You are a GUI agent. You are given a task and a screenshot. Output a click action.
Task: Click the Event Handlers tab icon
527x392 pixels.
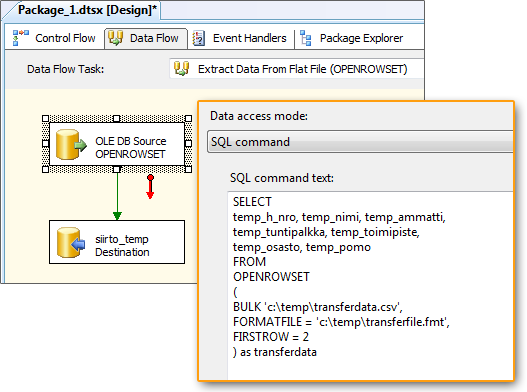[x=199, y=38]
